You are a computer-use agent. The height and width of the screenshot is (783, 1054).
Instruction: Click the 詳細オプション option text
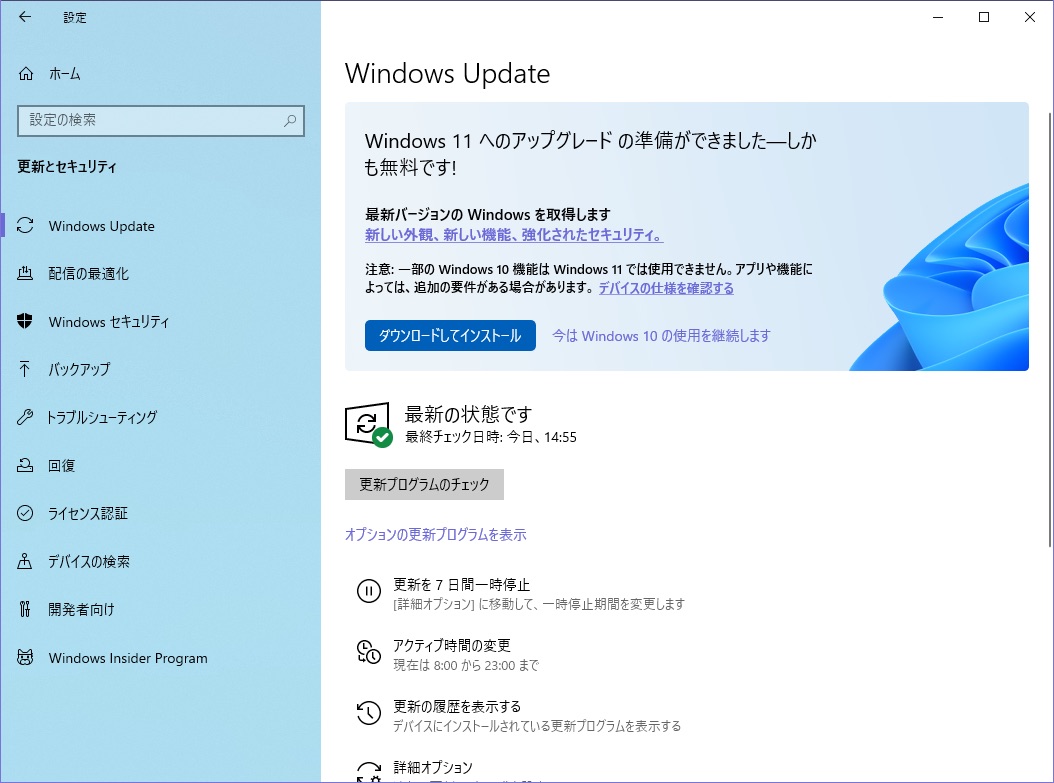coord(433,768)
